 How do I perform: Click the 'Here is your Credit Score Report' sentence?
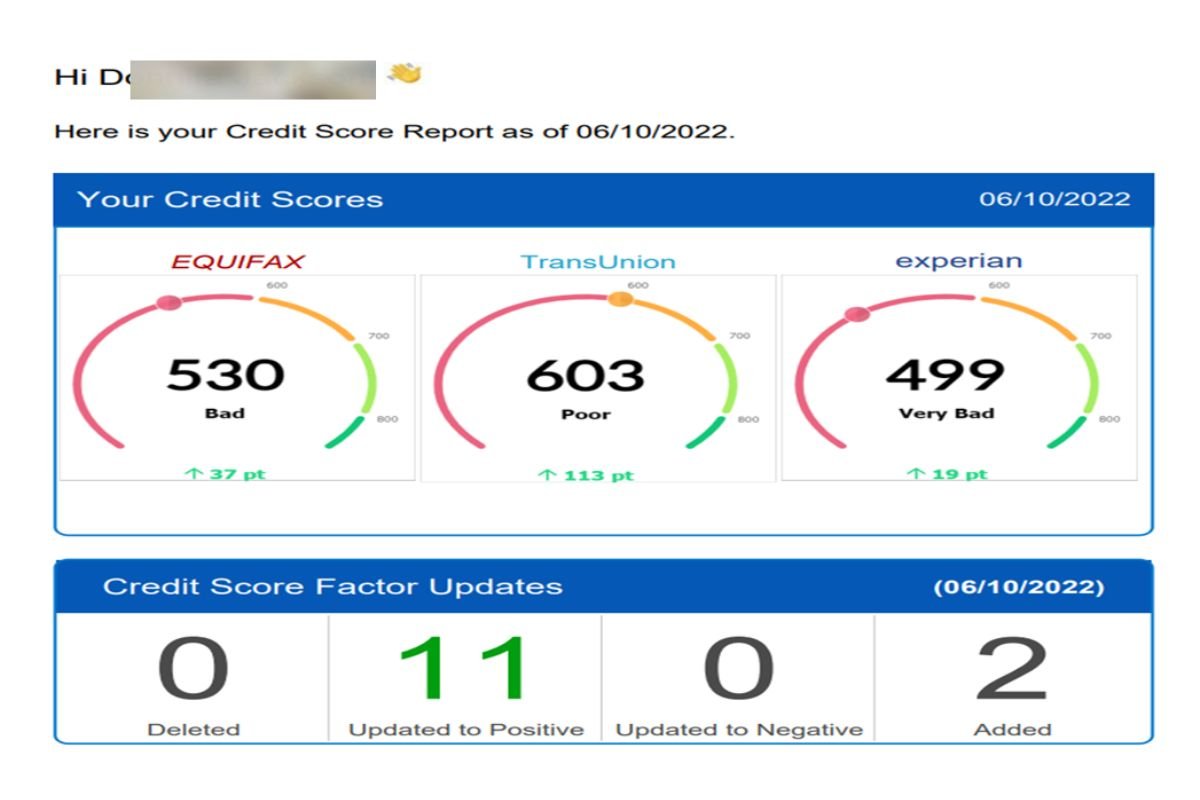point(394,131)
